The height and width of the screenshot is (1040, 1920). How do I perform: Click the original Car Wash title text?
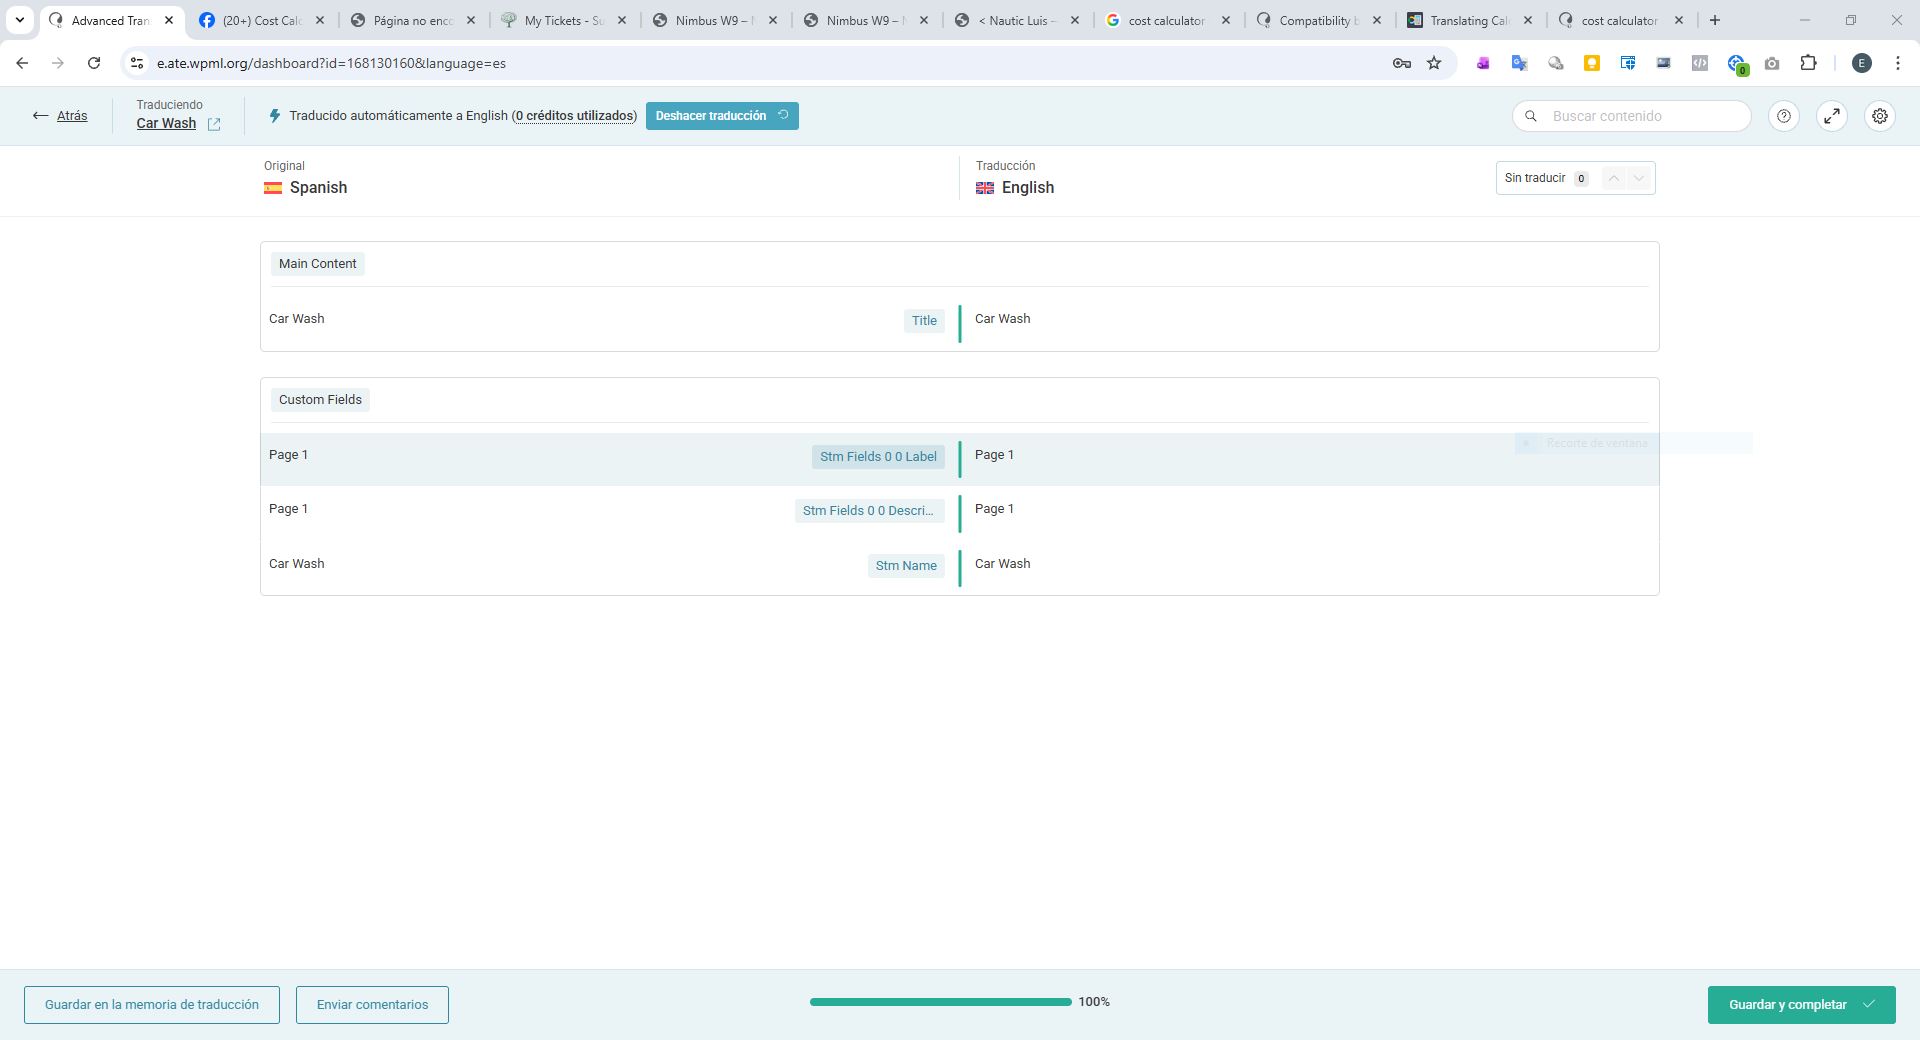tap(296, 319)
